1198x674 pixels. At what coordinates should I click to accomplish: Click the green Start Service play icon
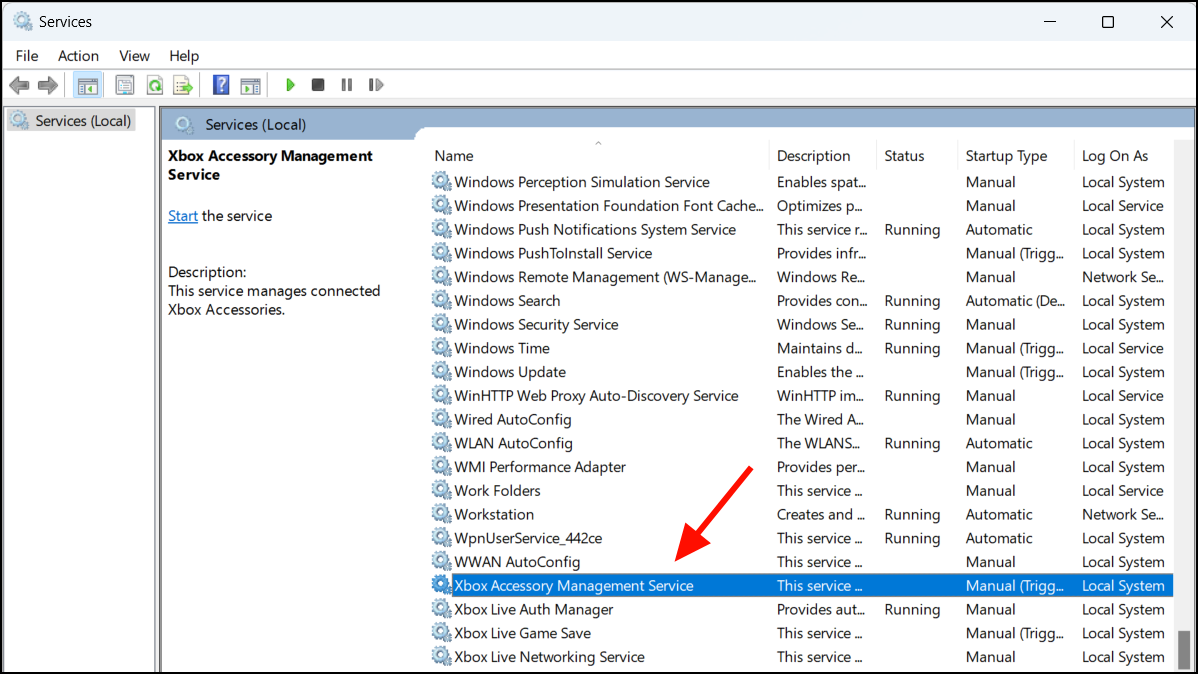click(290, 85)
